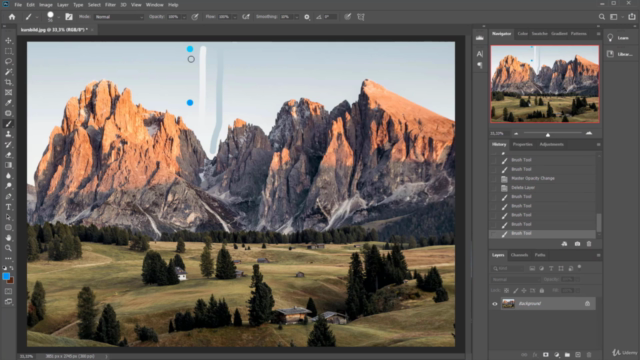Image resolution: width=640 pixels, height=360 pixels.
Task: Add layer mask at Layers bottom
Action: point(546,355)
